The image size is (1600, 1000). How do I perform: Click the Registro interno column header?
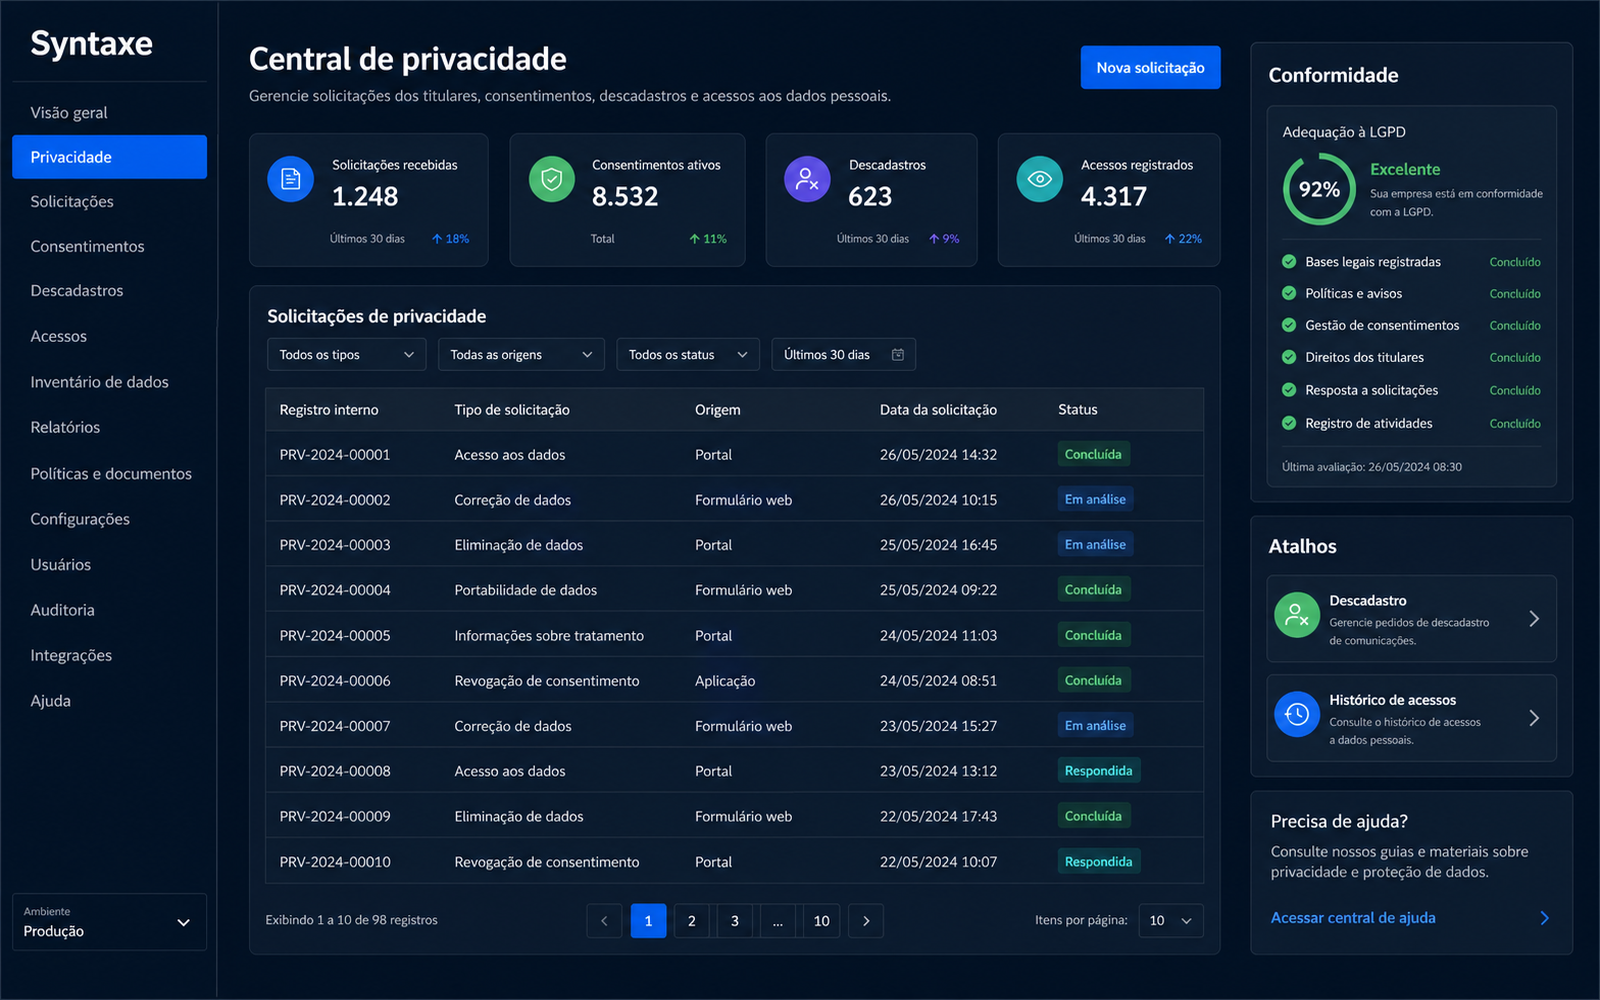coord(329,410)
